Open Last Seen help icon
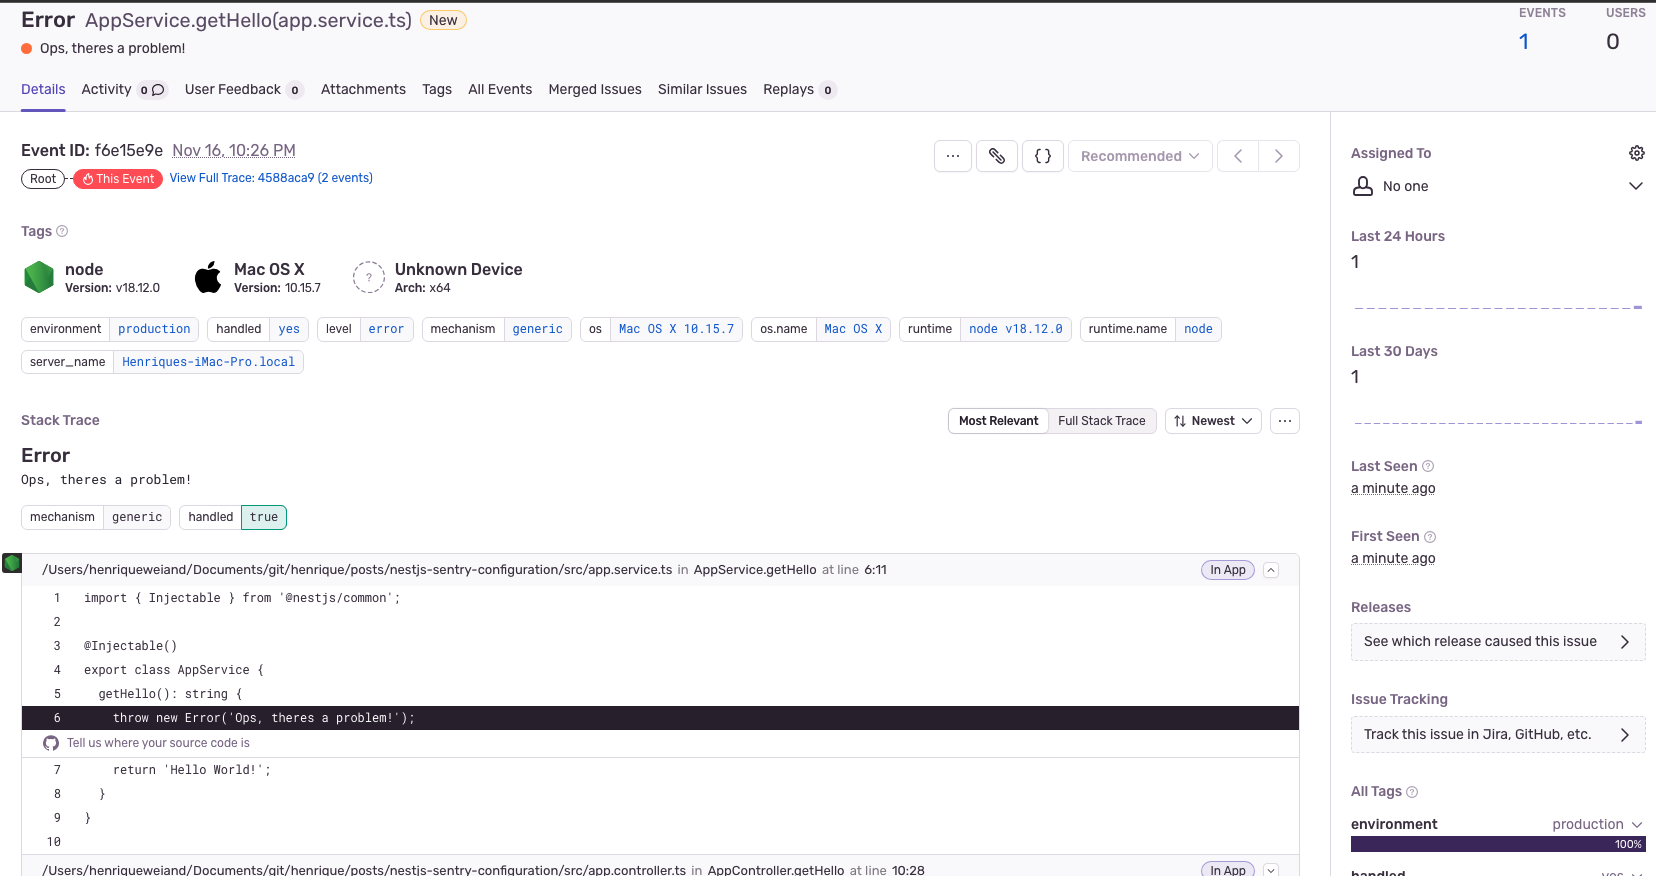The image size is (1656, 876). click(x=1428, y=466)
